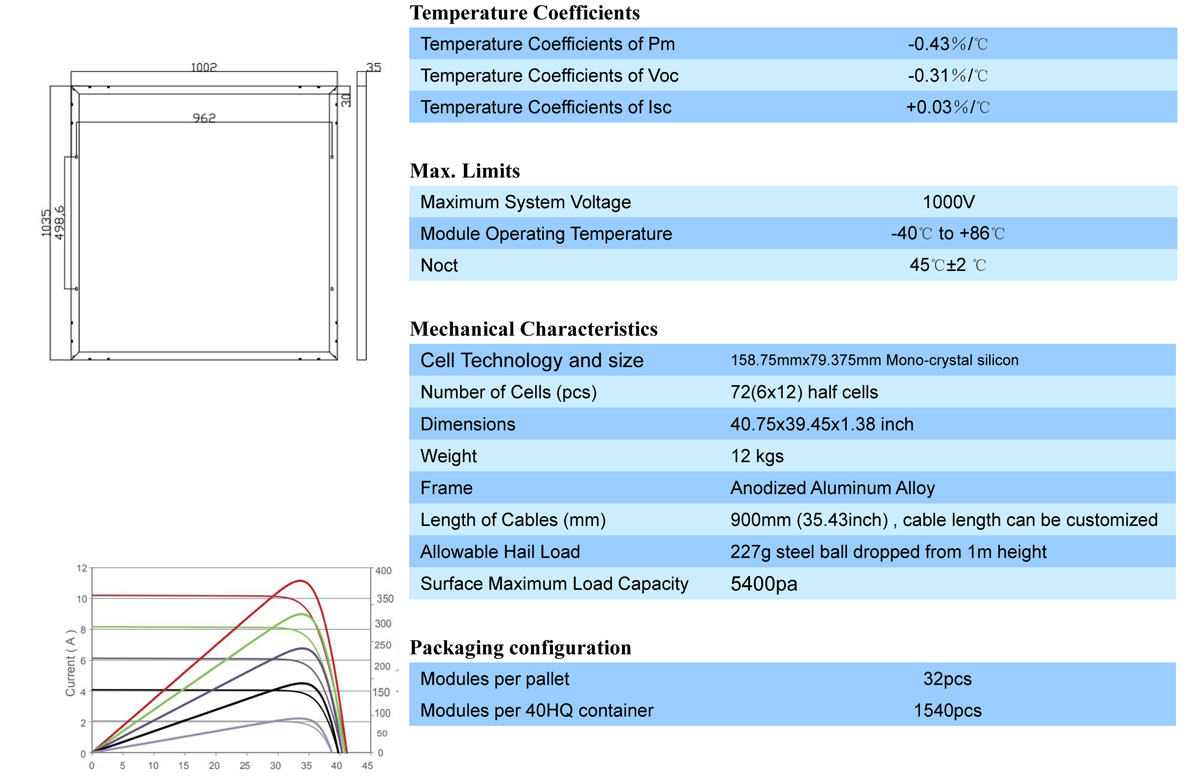This screenshot has width=1200, height=784.
Task: Select the 'Dimensions' row label
Action: click(468, 424)
